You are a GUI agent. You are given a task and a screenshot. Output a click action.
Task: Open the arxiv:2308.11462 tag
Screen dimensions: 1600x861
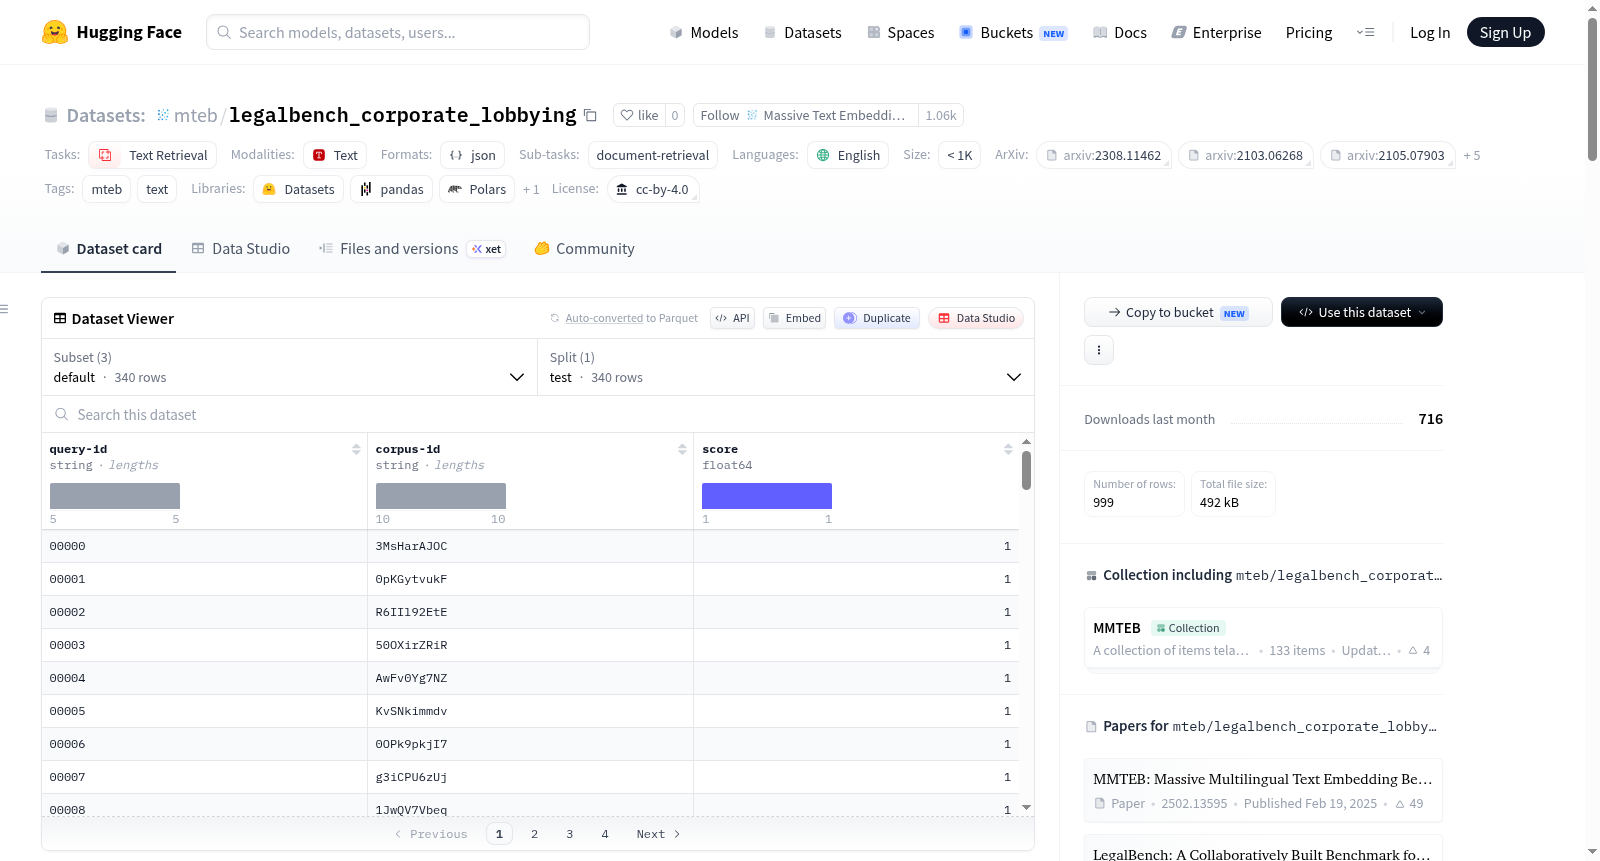(1104, 155)
